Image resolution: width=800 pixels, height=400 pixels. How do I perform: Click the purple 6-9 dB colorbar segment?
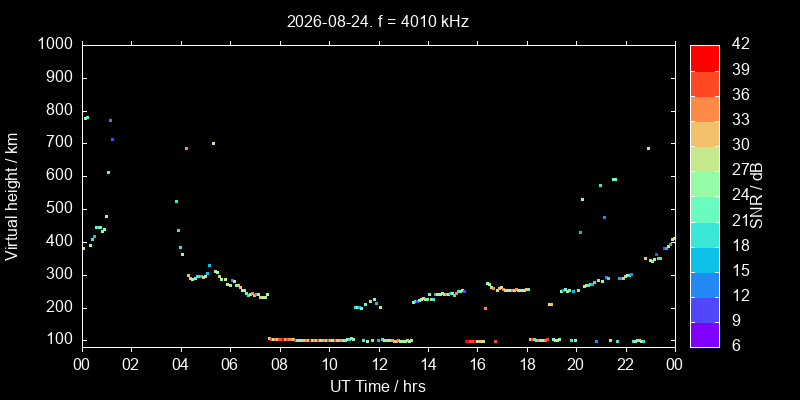tap(705, 335)
